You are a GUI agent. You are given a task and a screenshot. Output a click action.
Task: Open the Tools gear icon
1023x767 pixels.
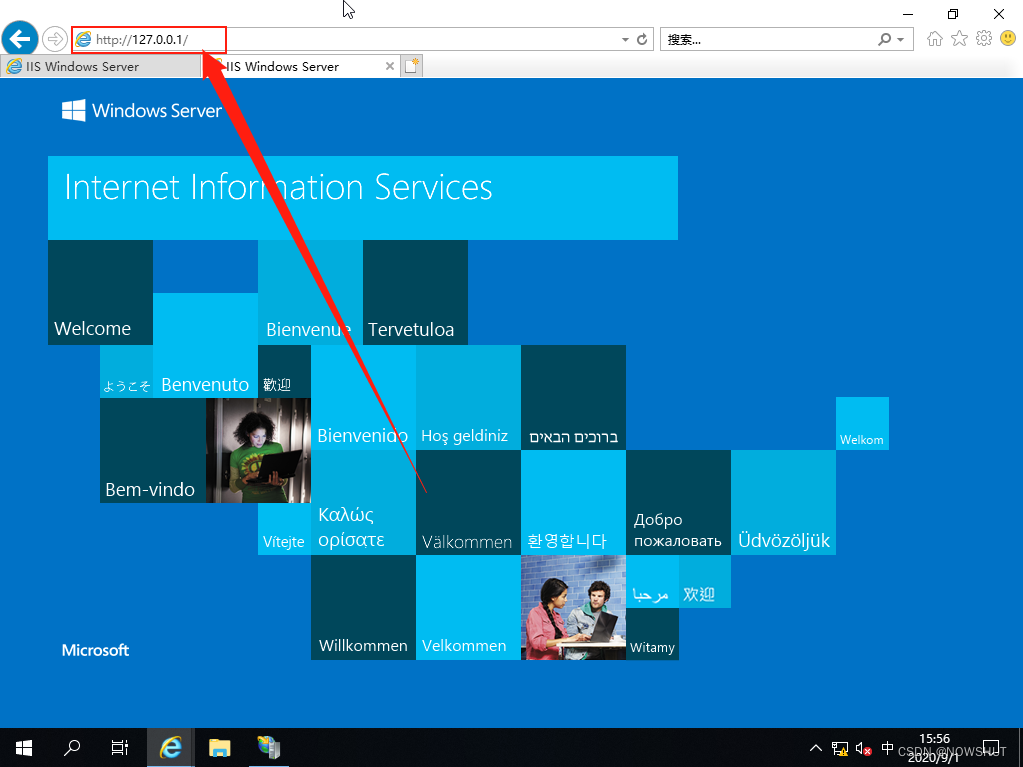coord(983,39)
